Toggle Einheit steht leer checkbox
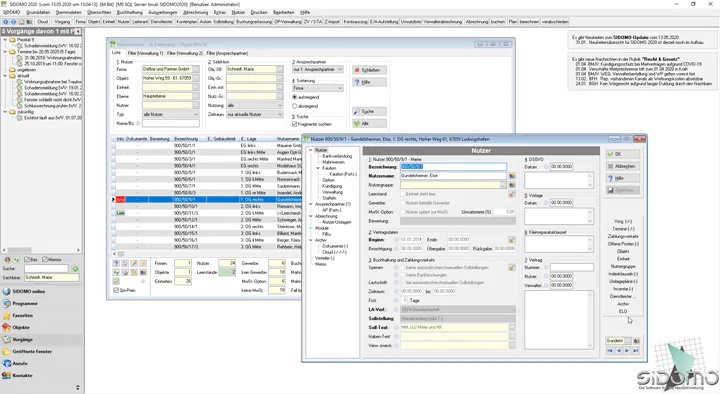720x394 pixels. tap(403, 194)
